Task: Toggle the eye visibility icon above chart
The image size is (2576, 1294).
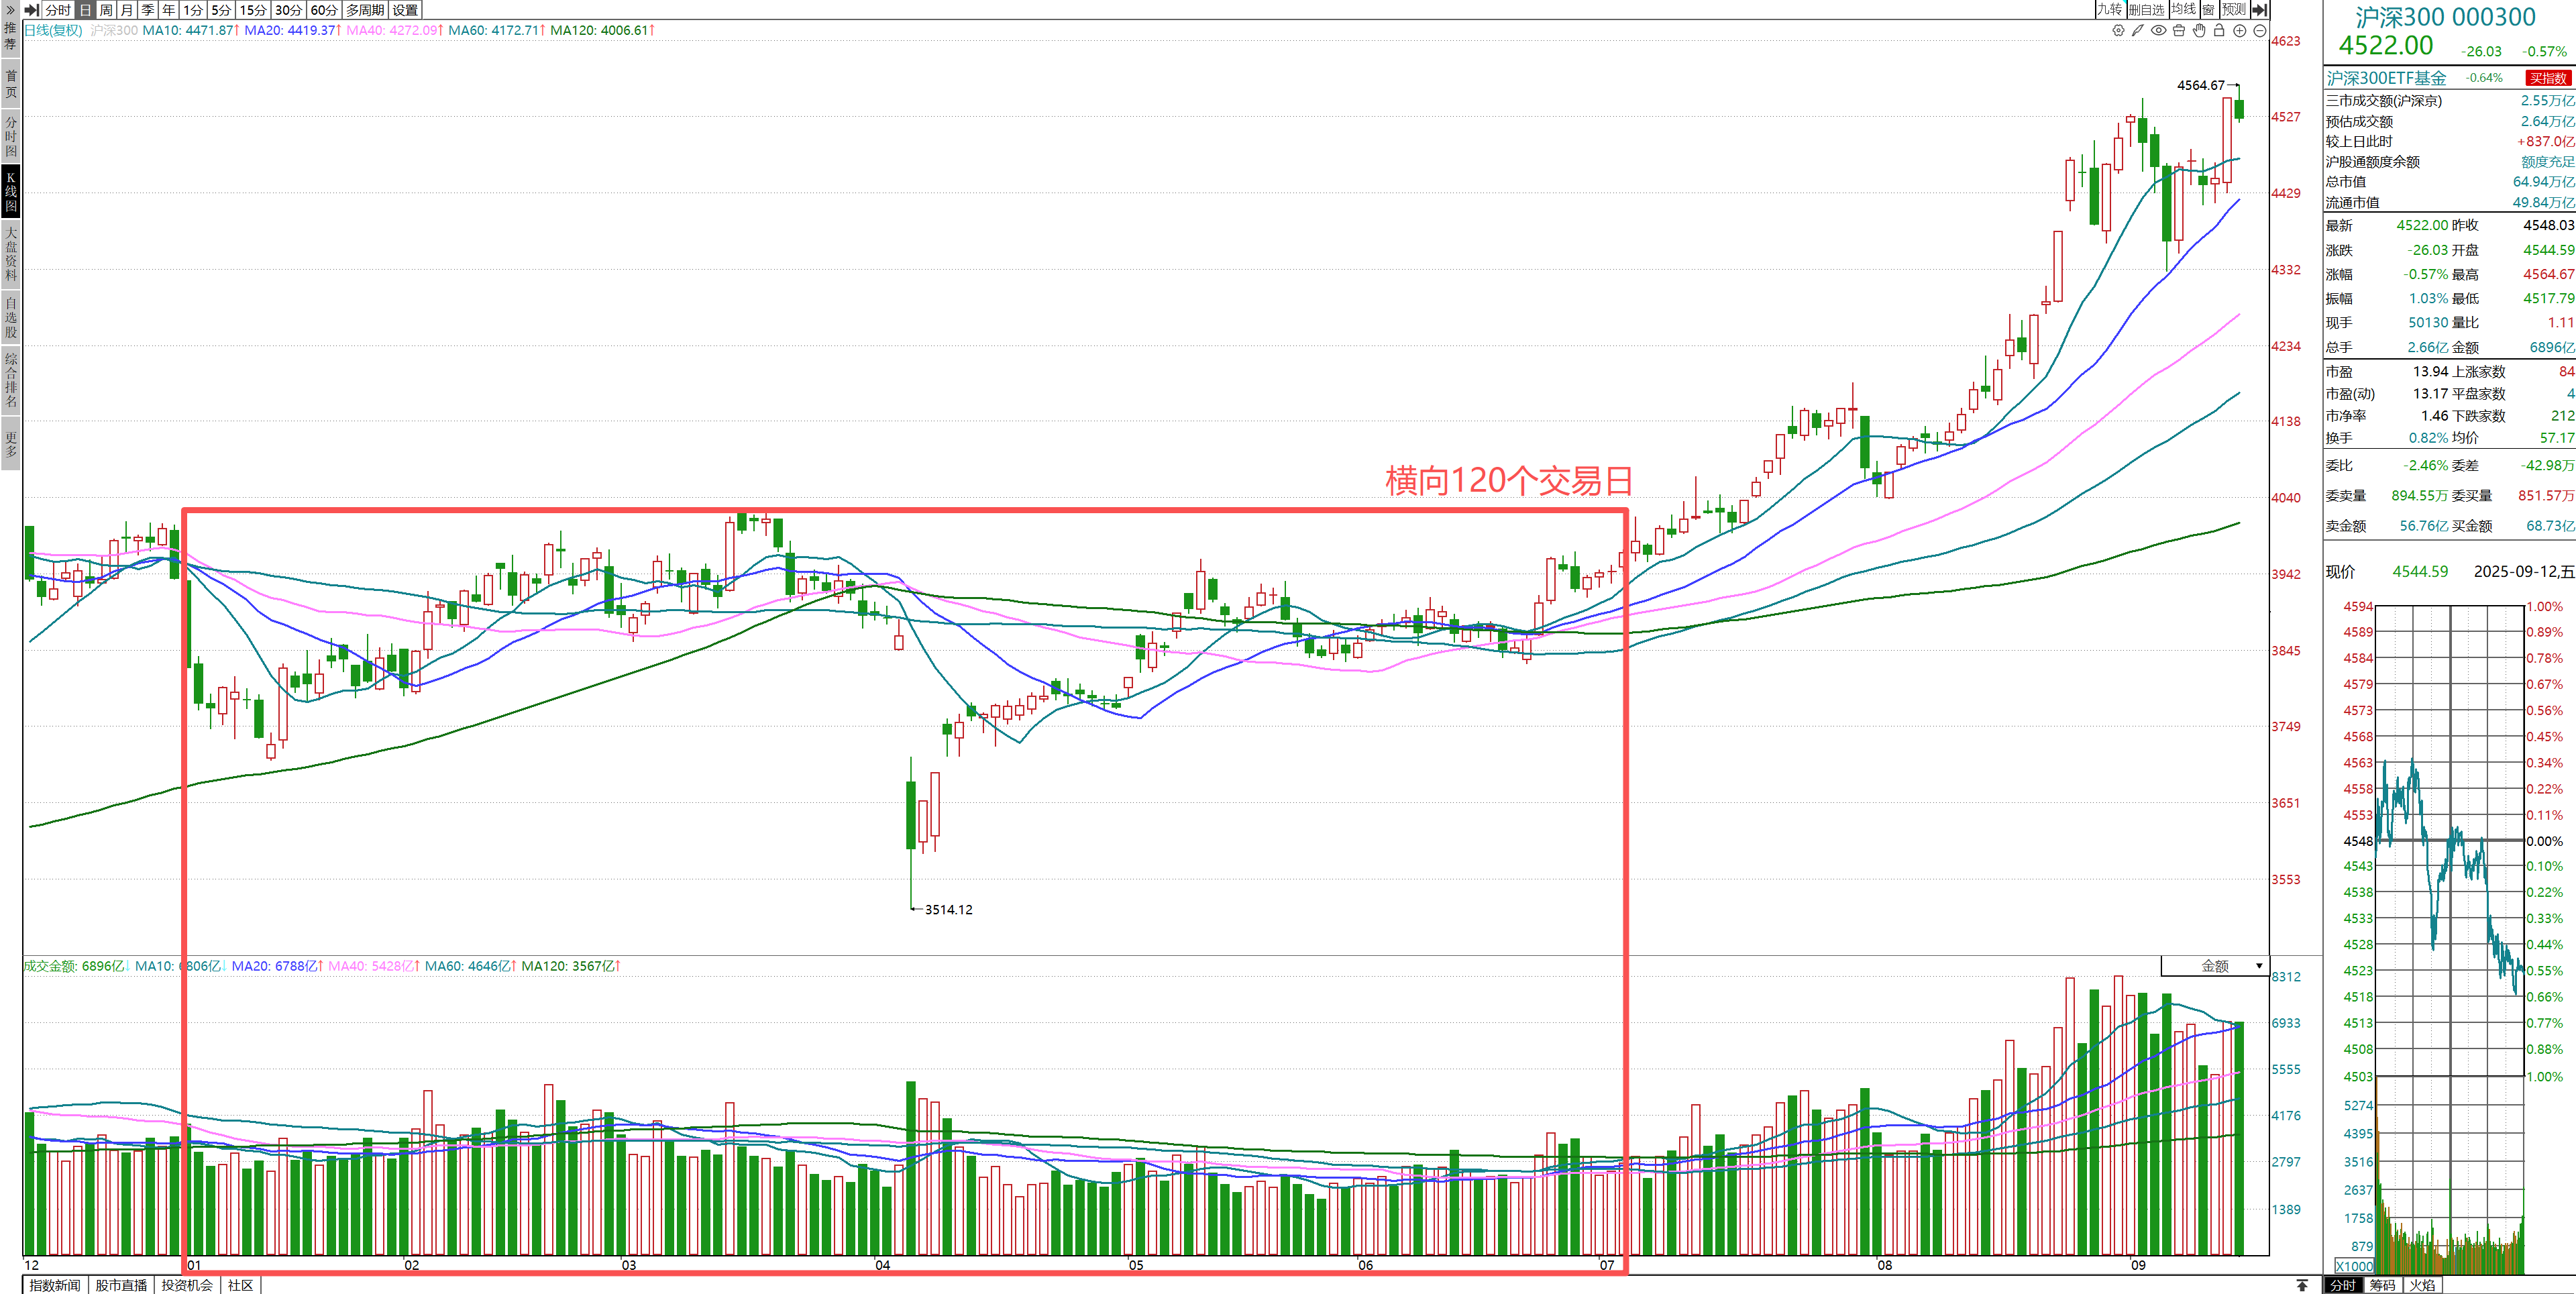Action: pyautogui.click(x=2159, y=31)
